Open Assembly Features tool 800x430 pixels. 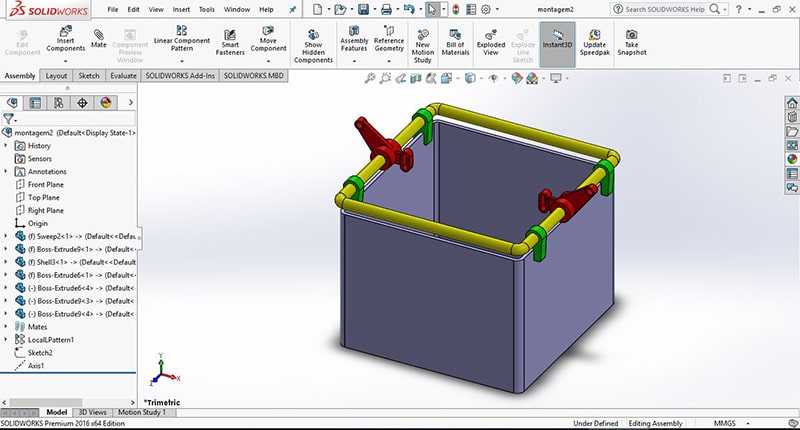tap(354, 39)
